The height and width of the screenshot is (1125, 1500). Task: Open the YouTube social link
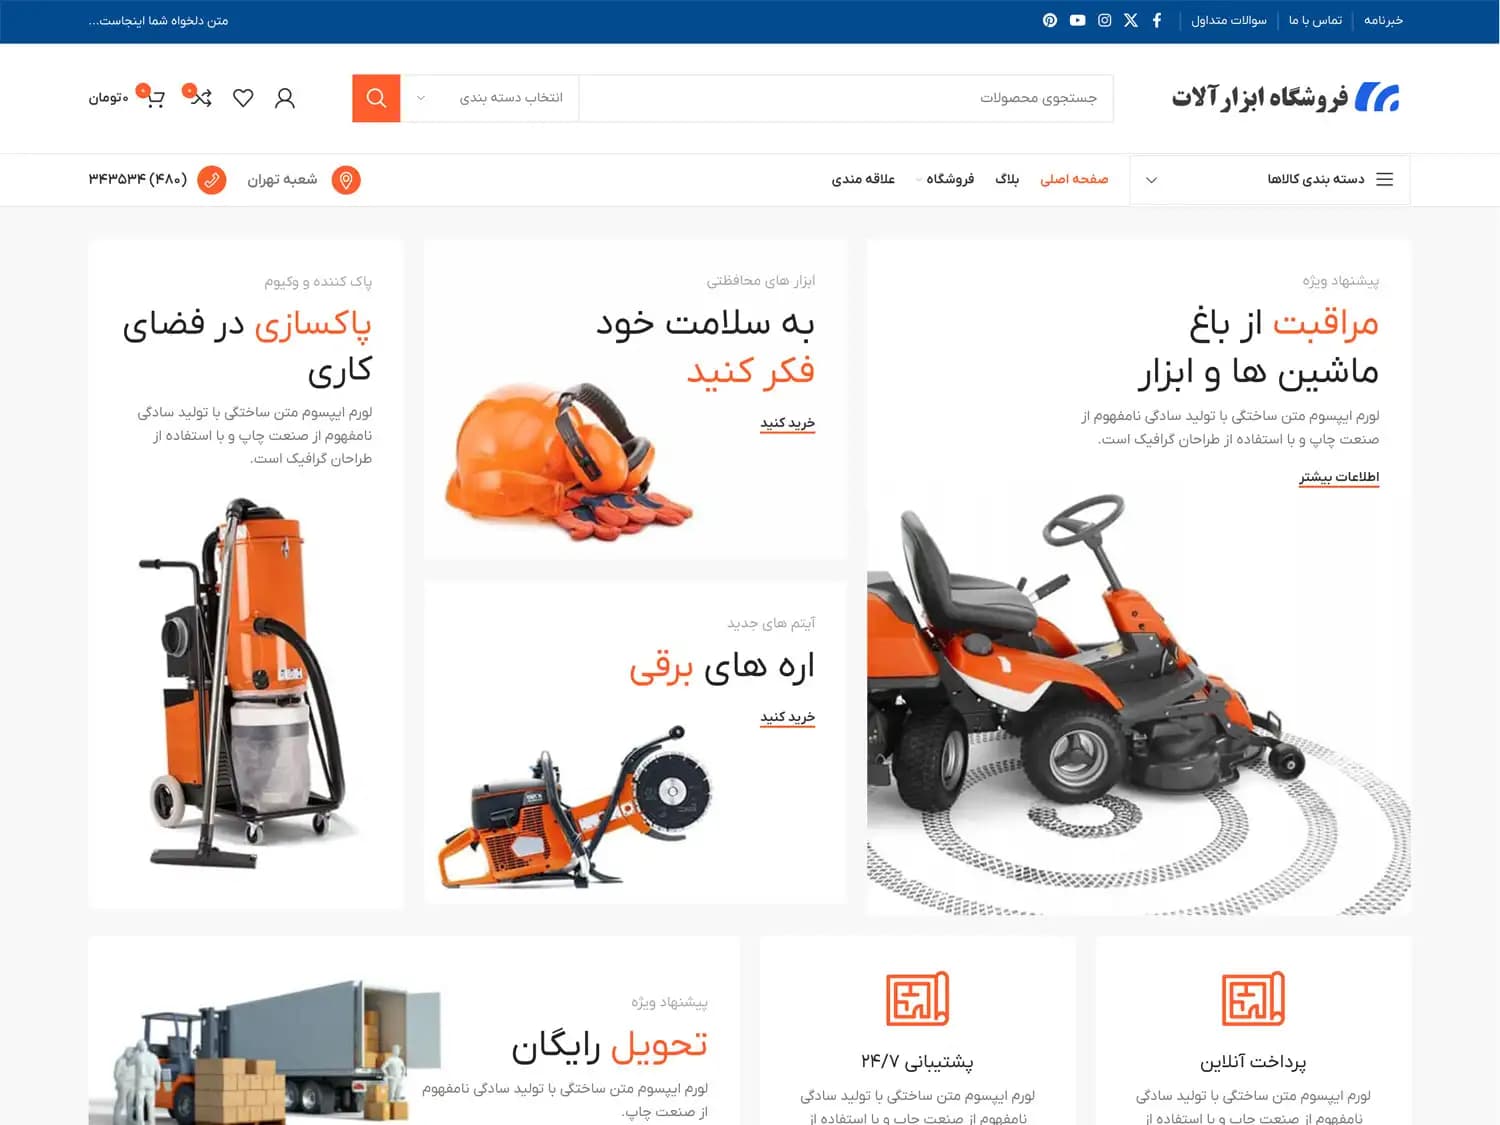click(x=1077, y=20)
